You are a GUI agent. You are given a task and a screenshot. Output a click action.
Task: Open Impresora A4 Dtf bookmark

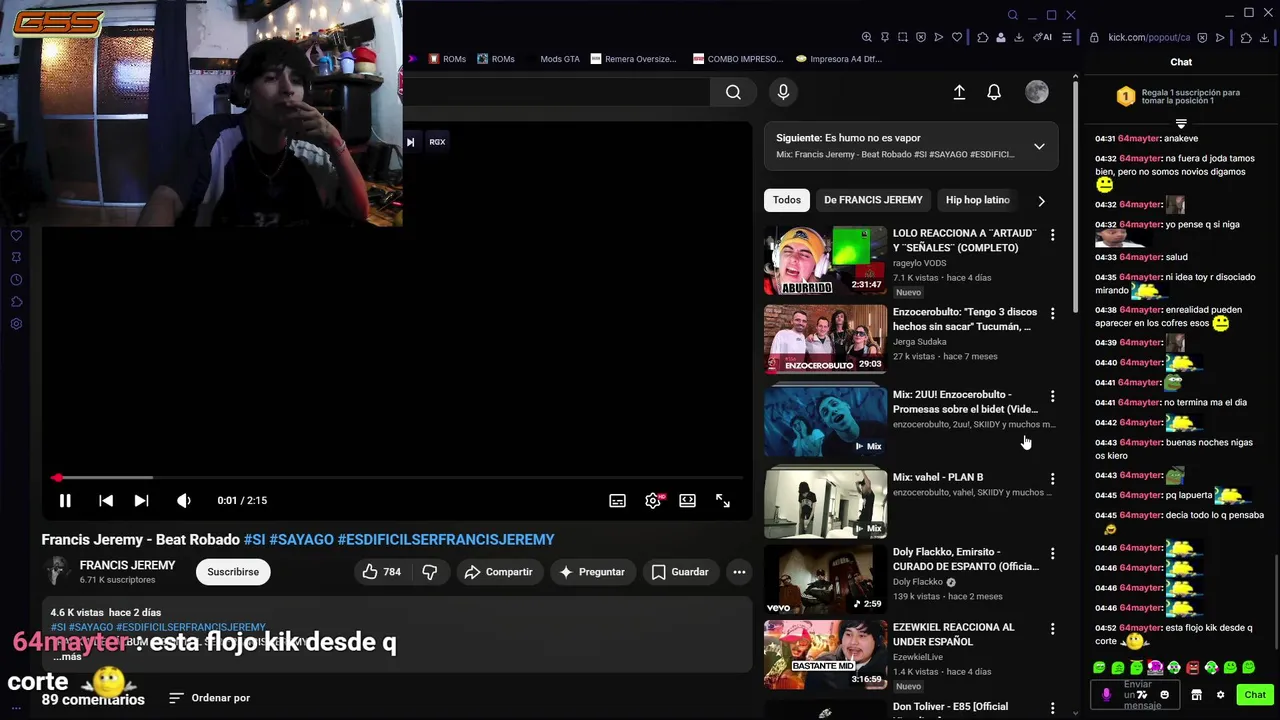point(839,59)
